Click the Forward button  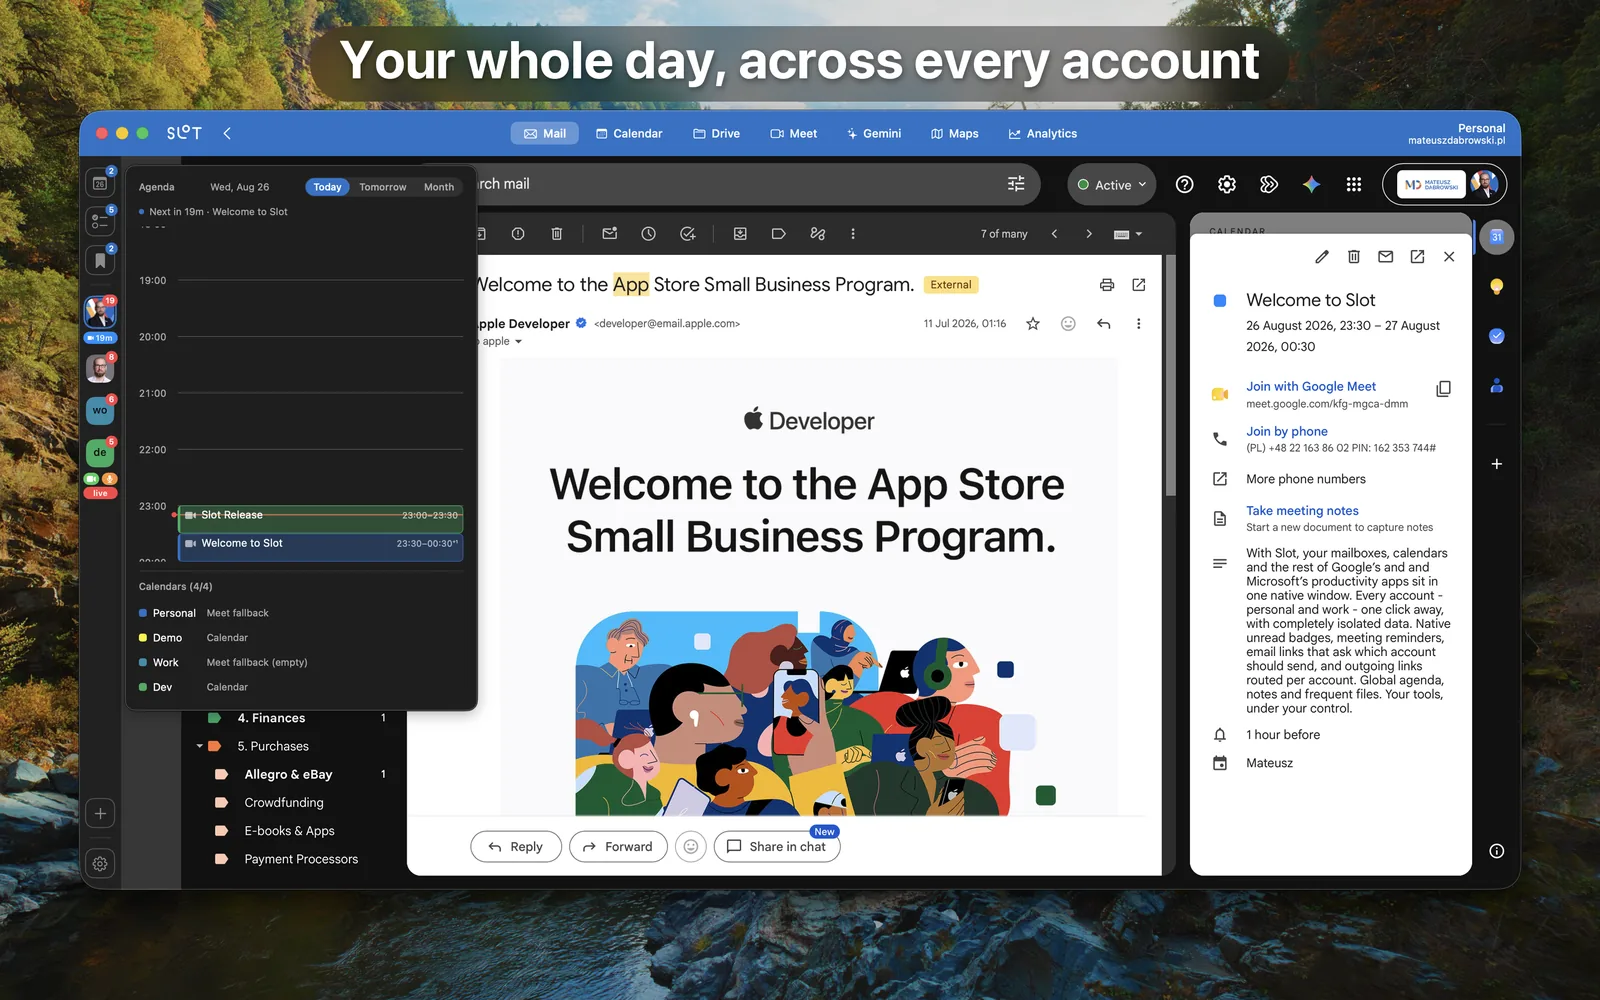tap(618, 847)
